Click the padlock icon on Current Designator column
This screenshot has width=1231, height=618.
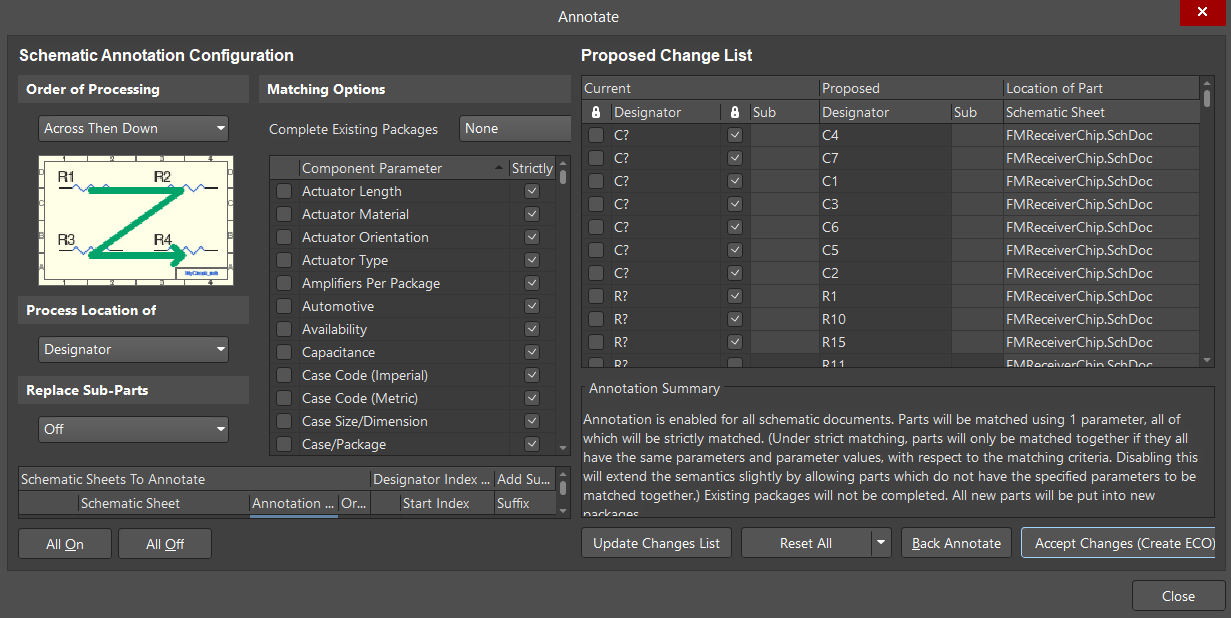click(597, 112)
